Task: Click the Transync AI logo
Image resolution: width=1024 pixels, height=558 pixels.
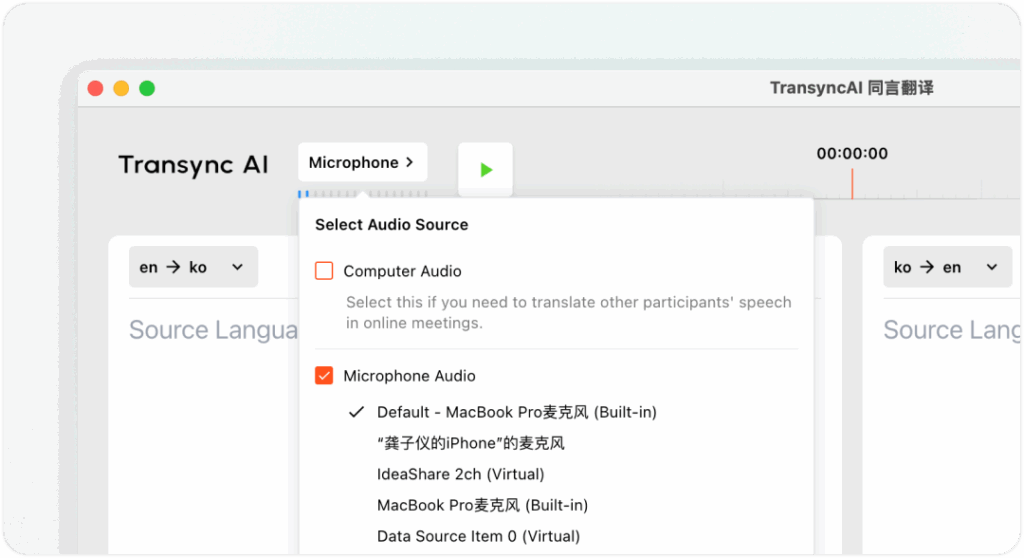Action: coord(193,164)
